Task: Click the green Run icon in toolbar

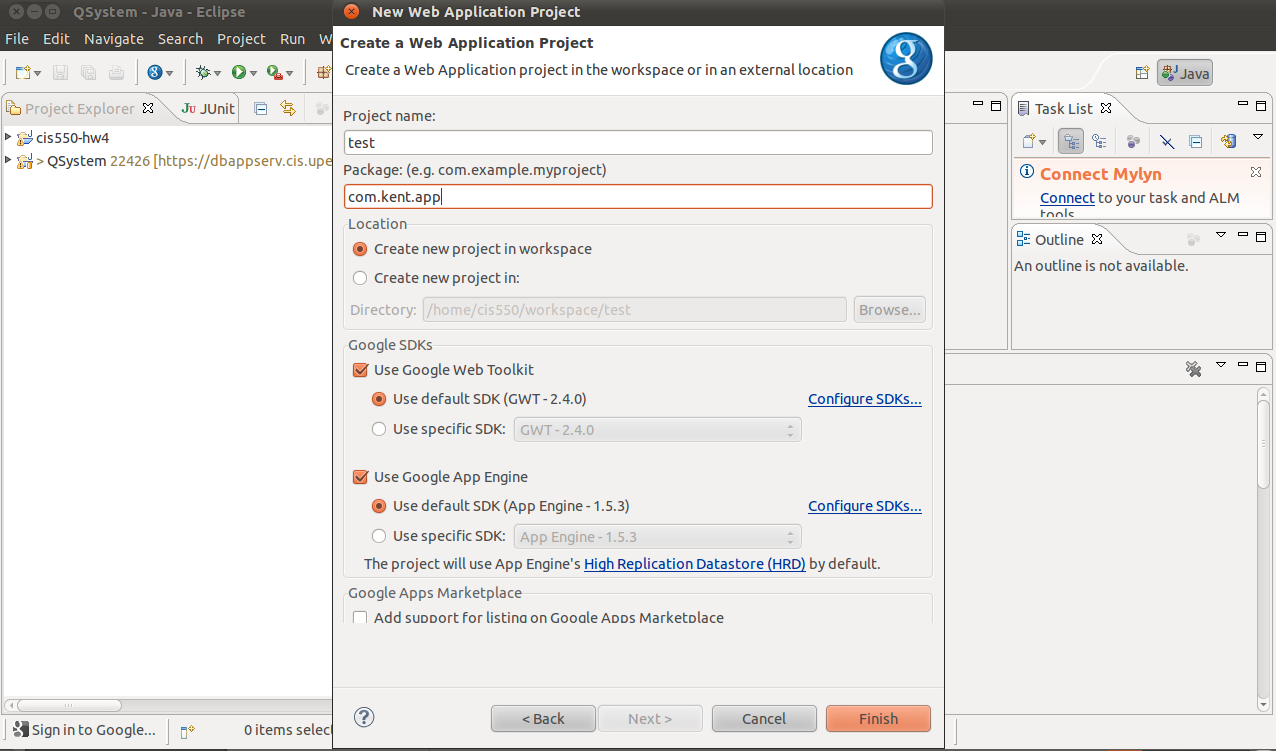Action: (x=239, y=72)
